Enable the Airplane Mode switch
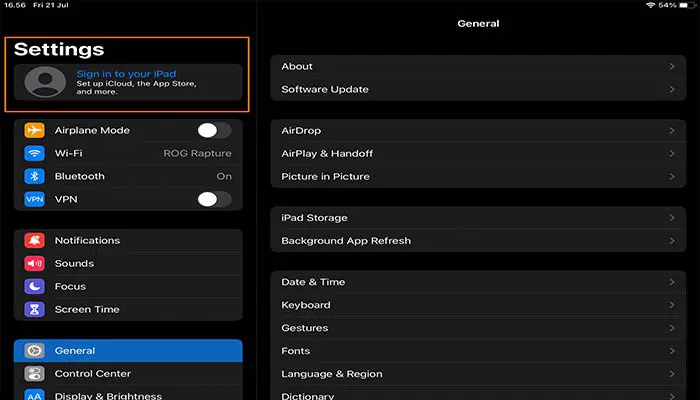Image resolution: width=700 pixels, height=400 pixels. point(213,131)
